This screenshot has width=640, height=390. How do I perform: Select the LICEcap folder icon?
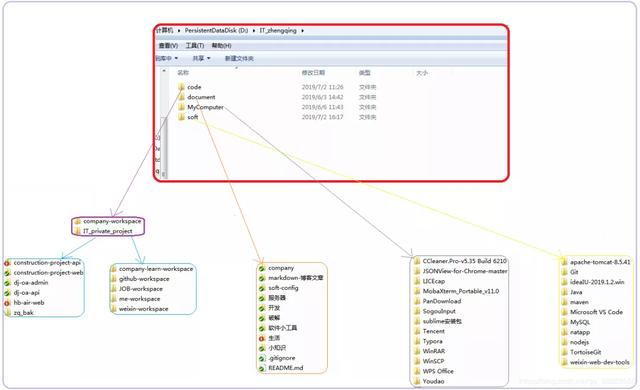[x=417, y=281]
